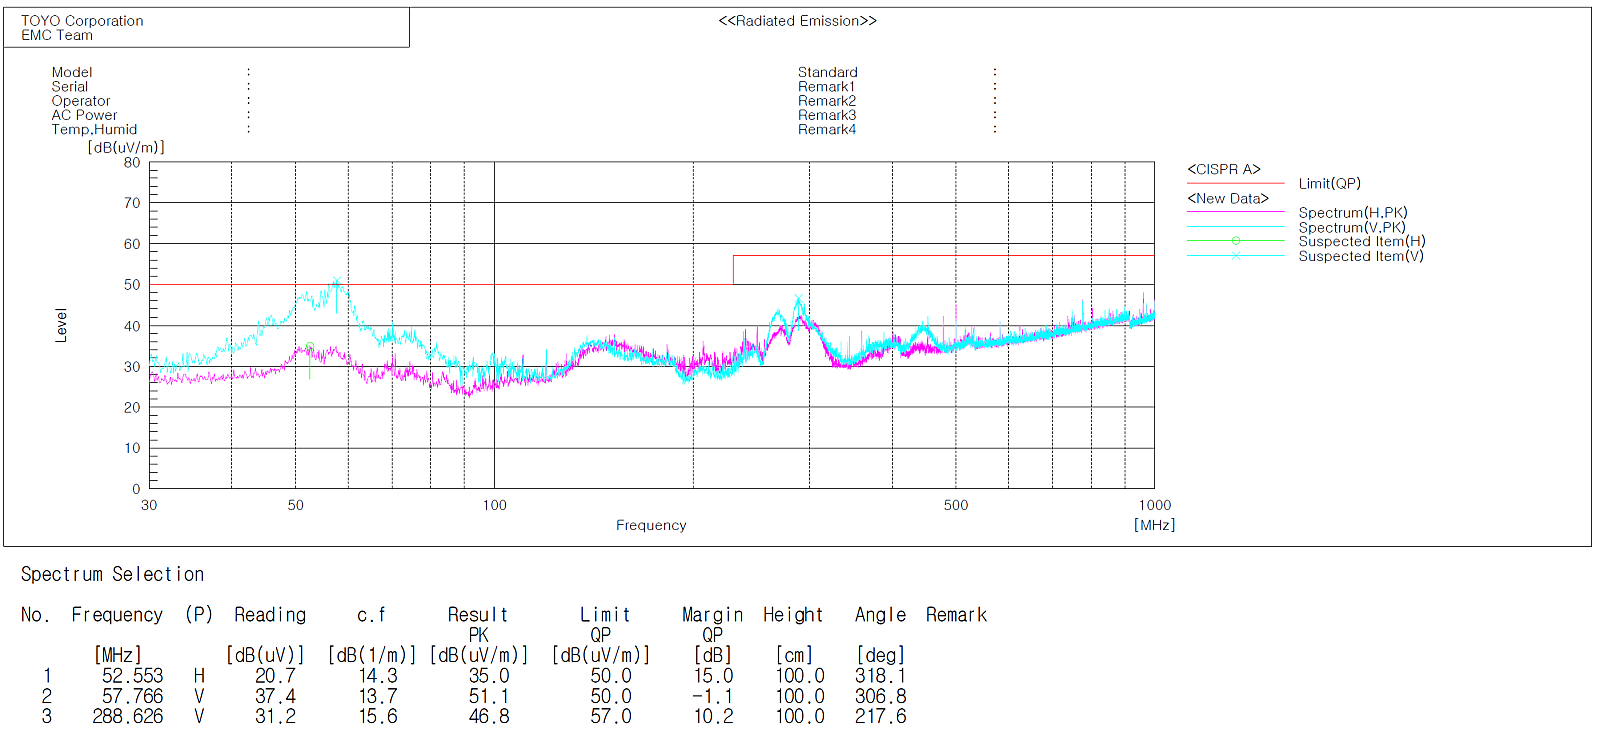The image size is (1600, 742).
Task: Click the 'Limit(QP)' legend entry
Action: 1329,183
